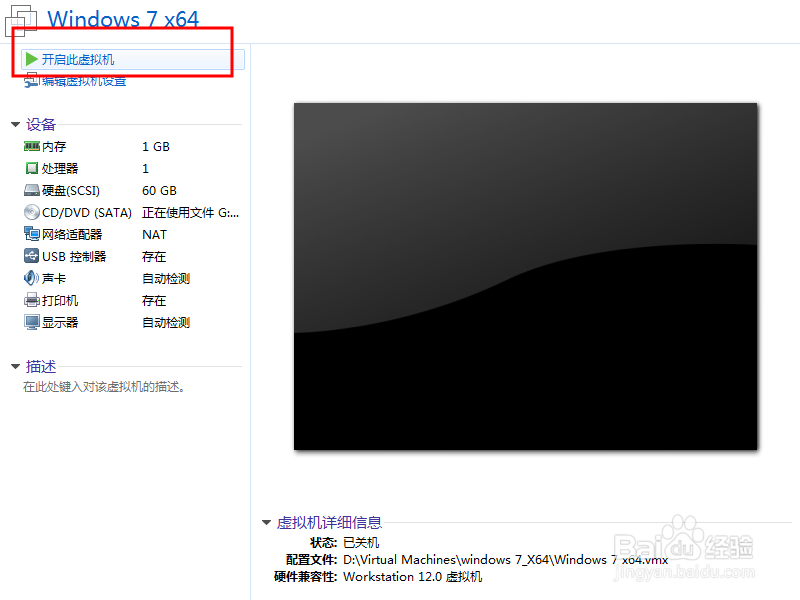Click the 处理器 processor icon
Screen dimensions: 800x600
32,168
